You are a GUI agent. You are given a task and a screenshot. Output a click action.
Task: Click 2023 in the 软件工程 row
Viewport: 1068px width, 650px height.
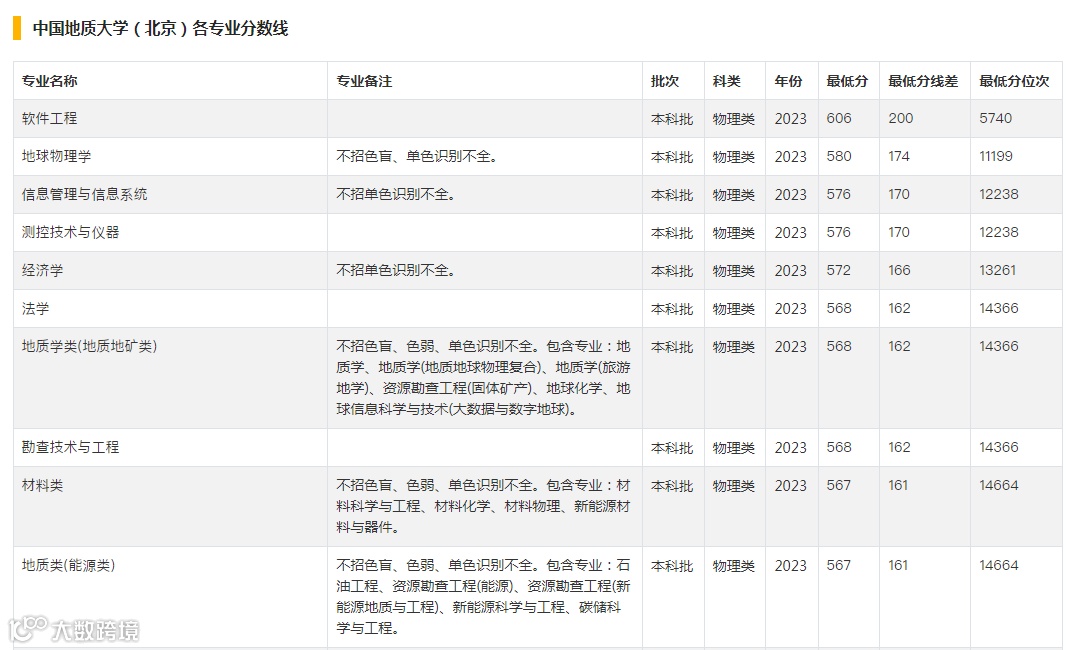click(x=791, y=119)
